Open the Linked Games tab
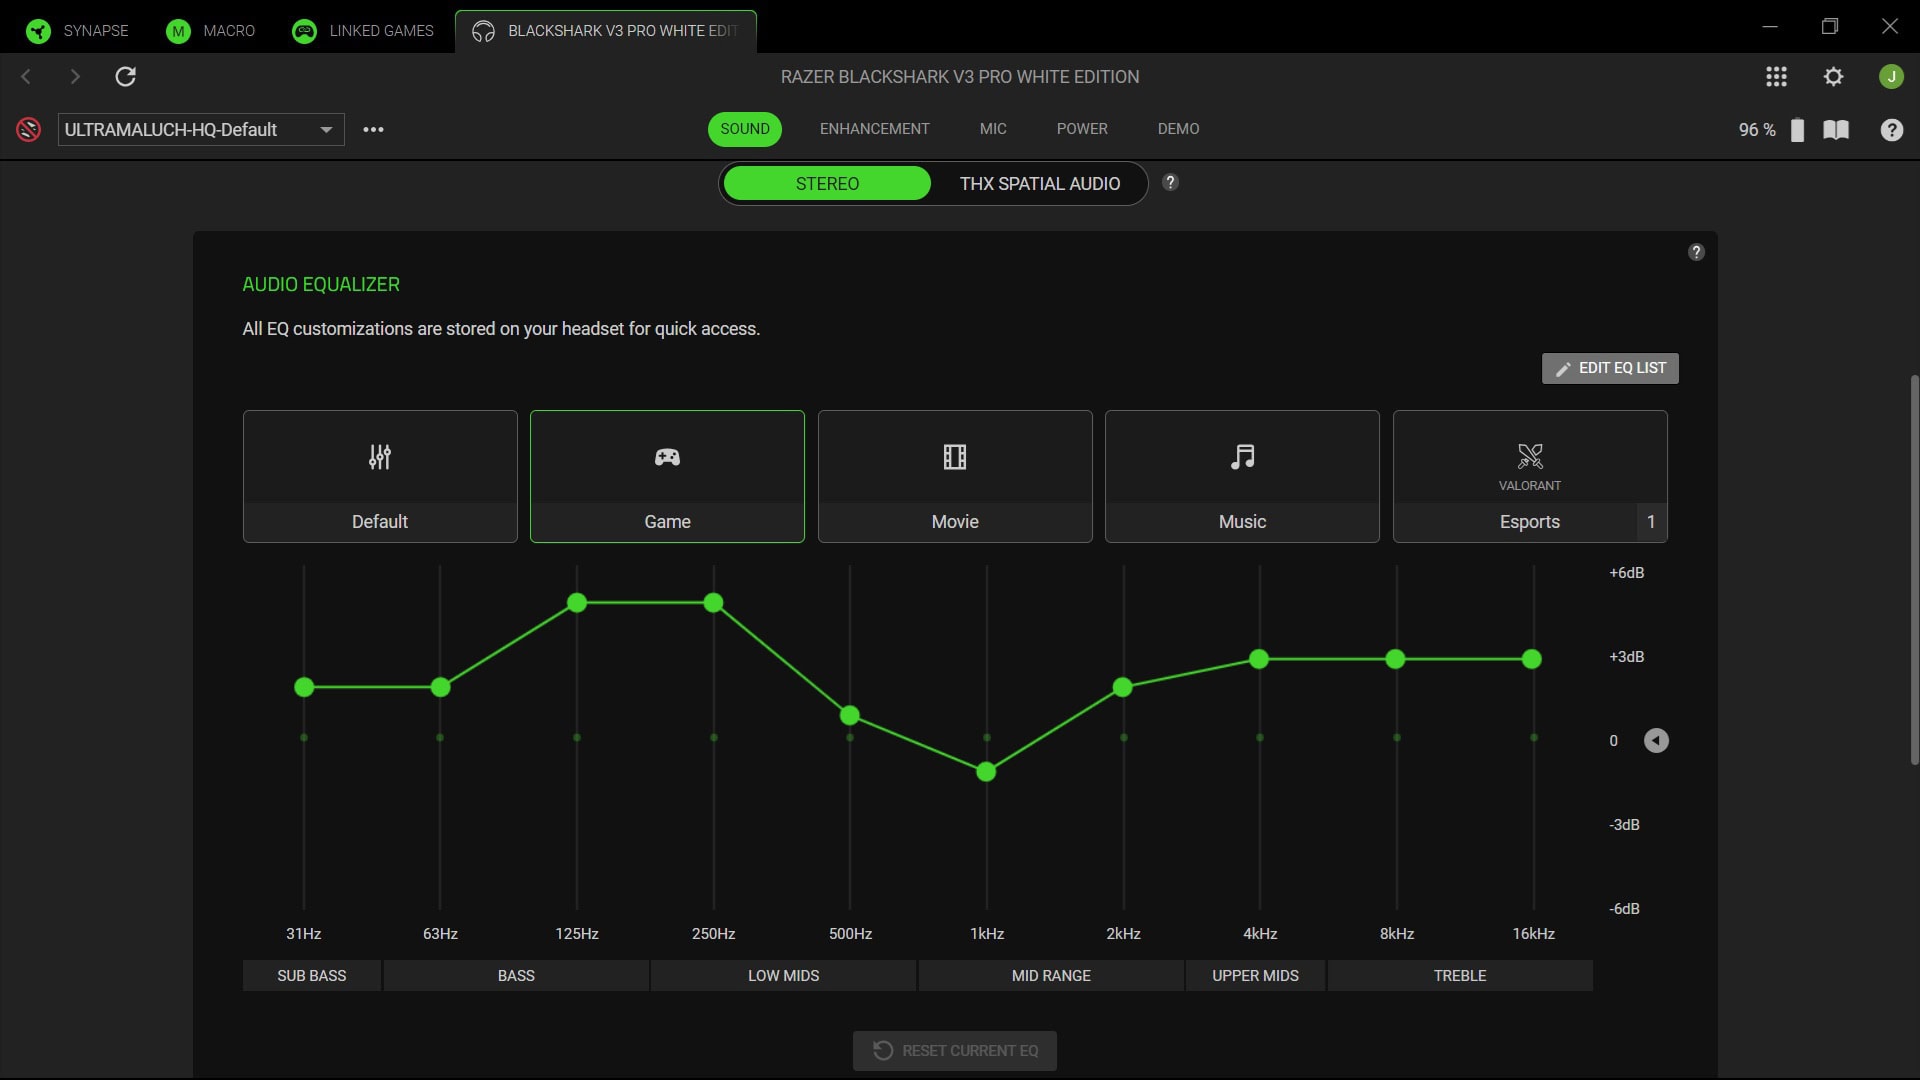1920x1080 pixels. [363, 30]
